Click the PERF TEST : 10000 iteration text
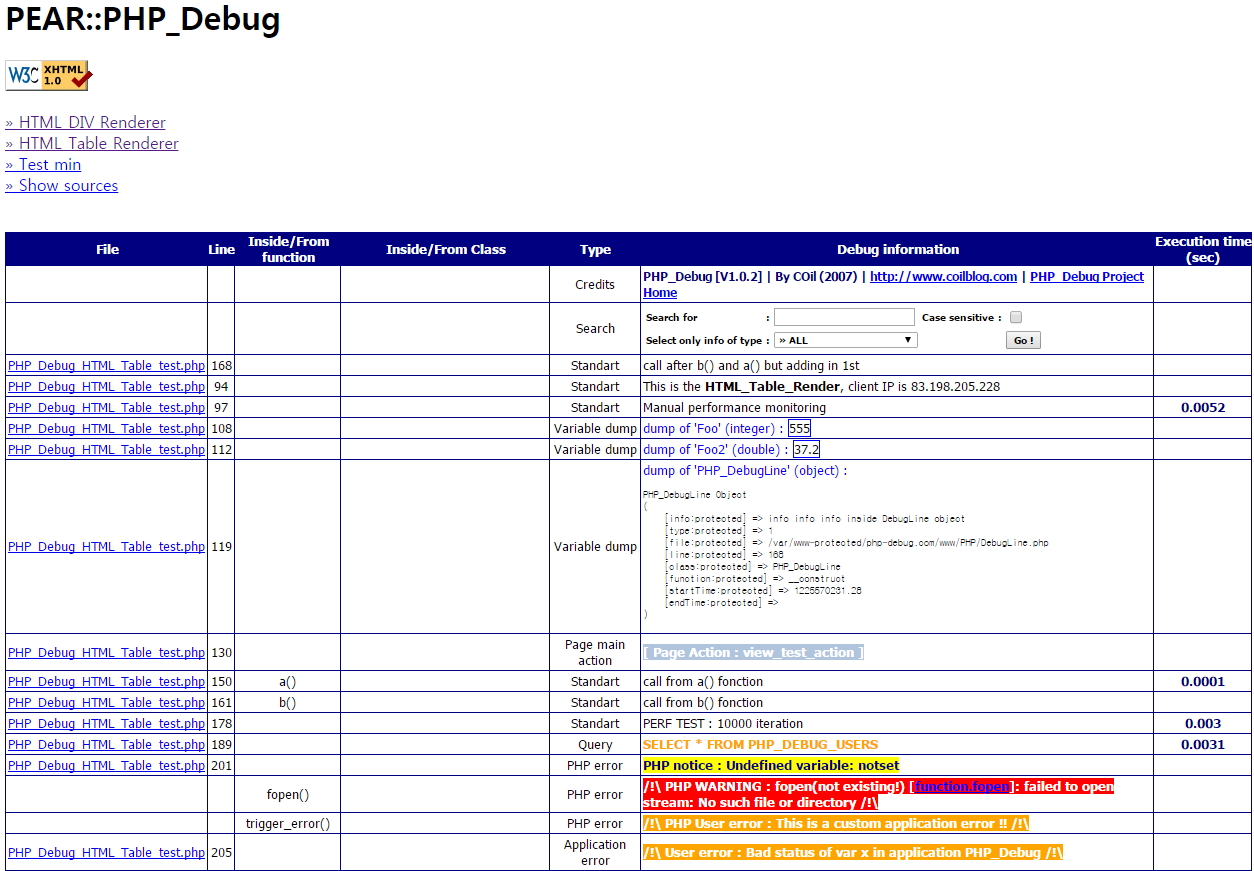The width and height of the screenshot is (1254, 871). (x=723, y=724)
